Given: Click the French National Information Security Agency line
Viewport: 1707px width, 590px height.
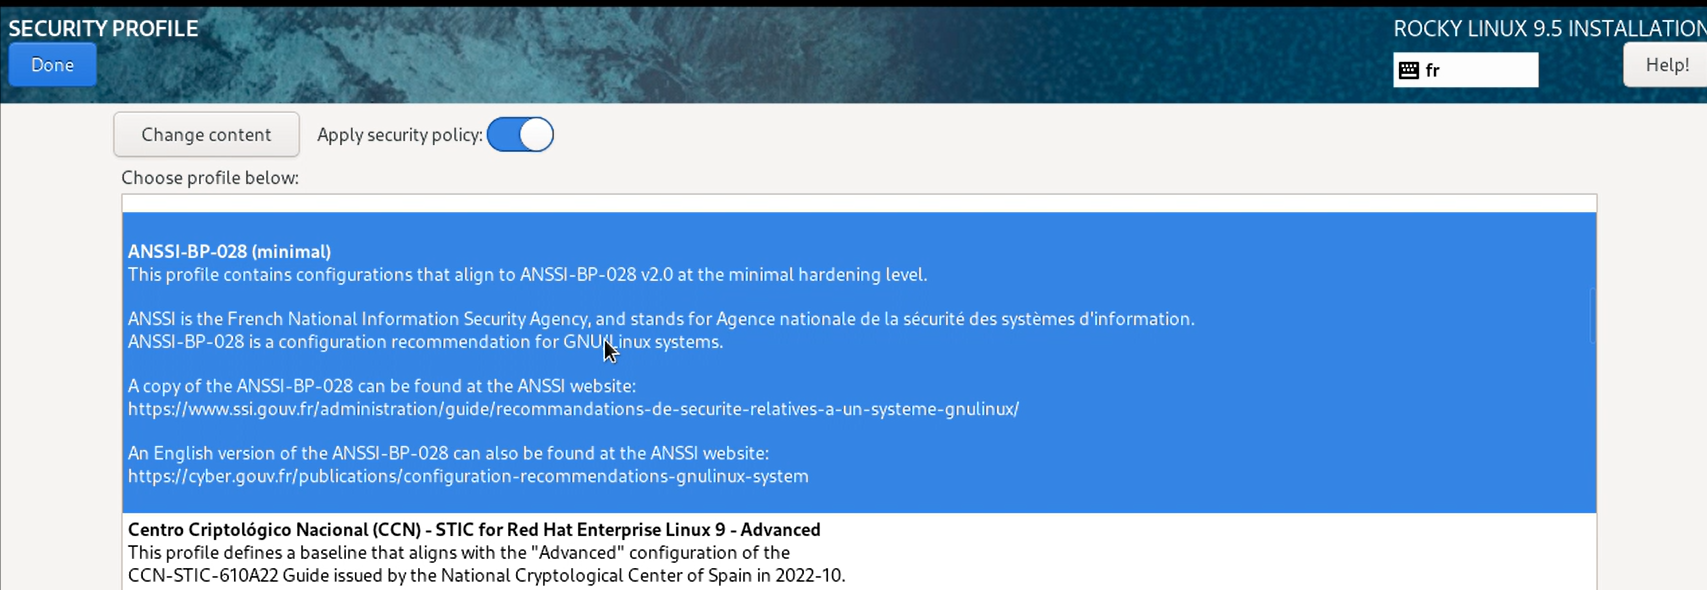Looking at the screenshot, I should (661, 319).
